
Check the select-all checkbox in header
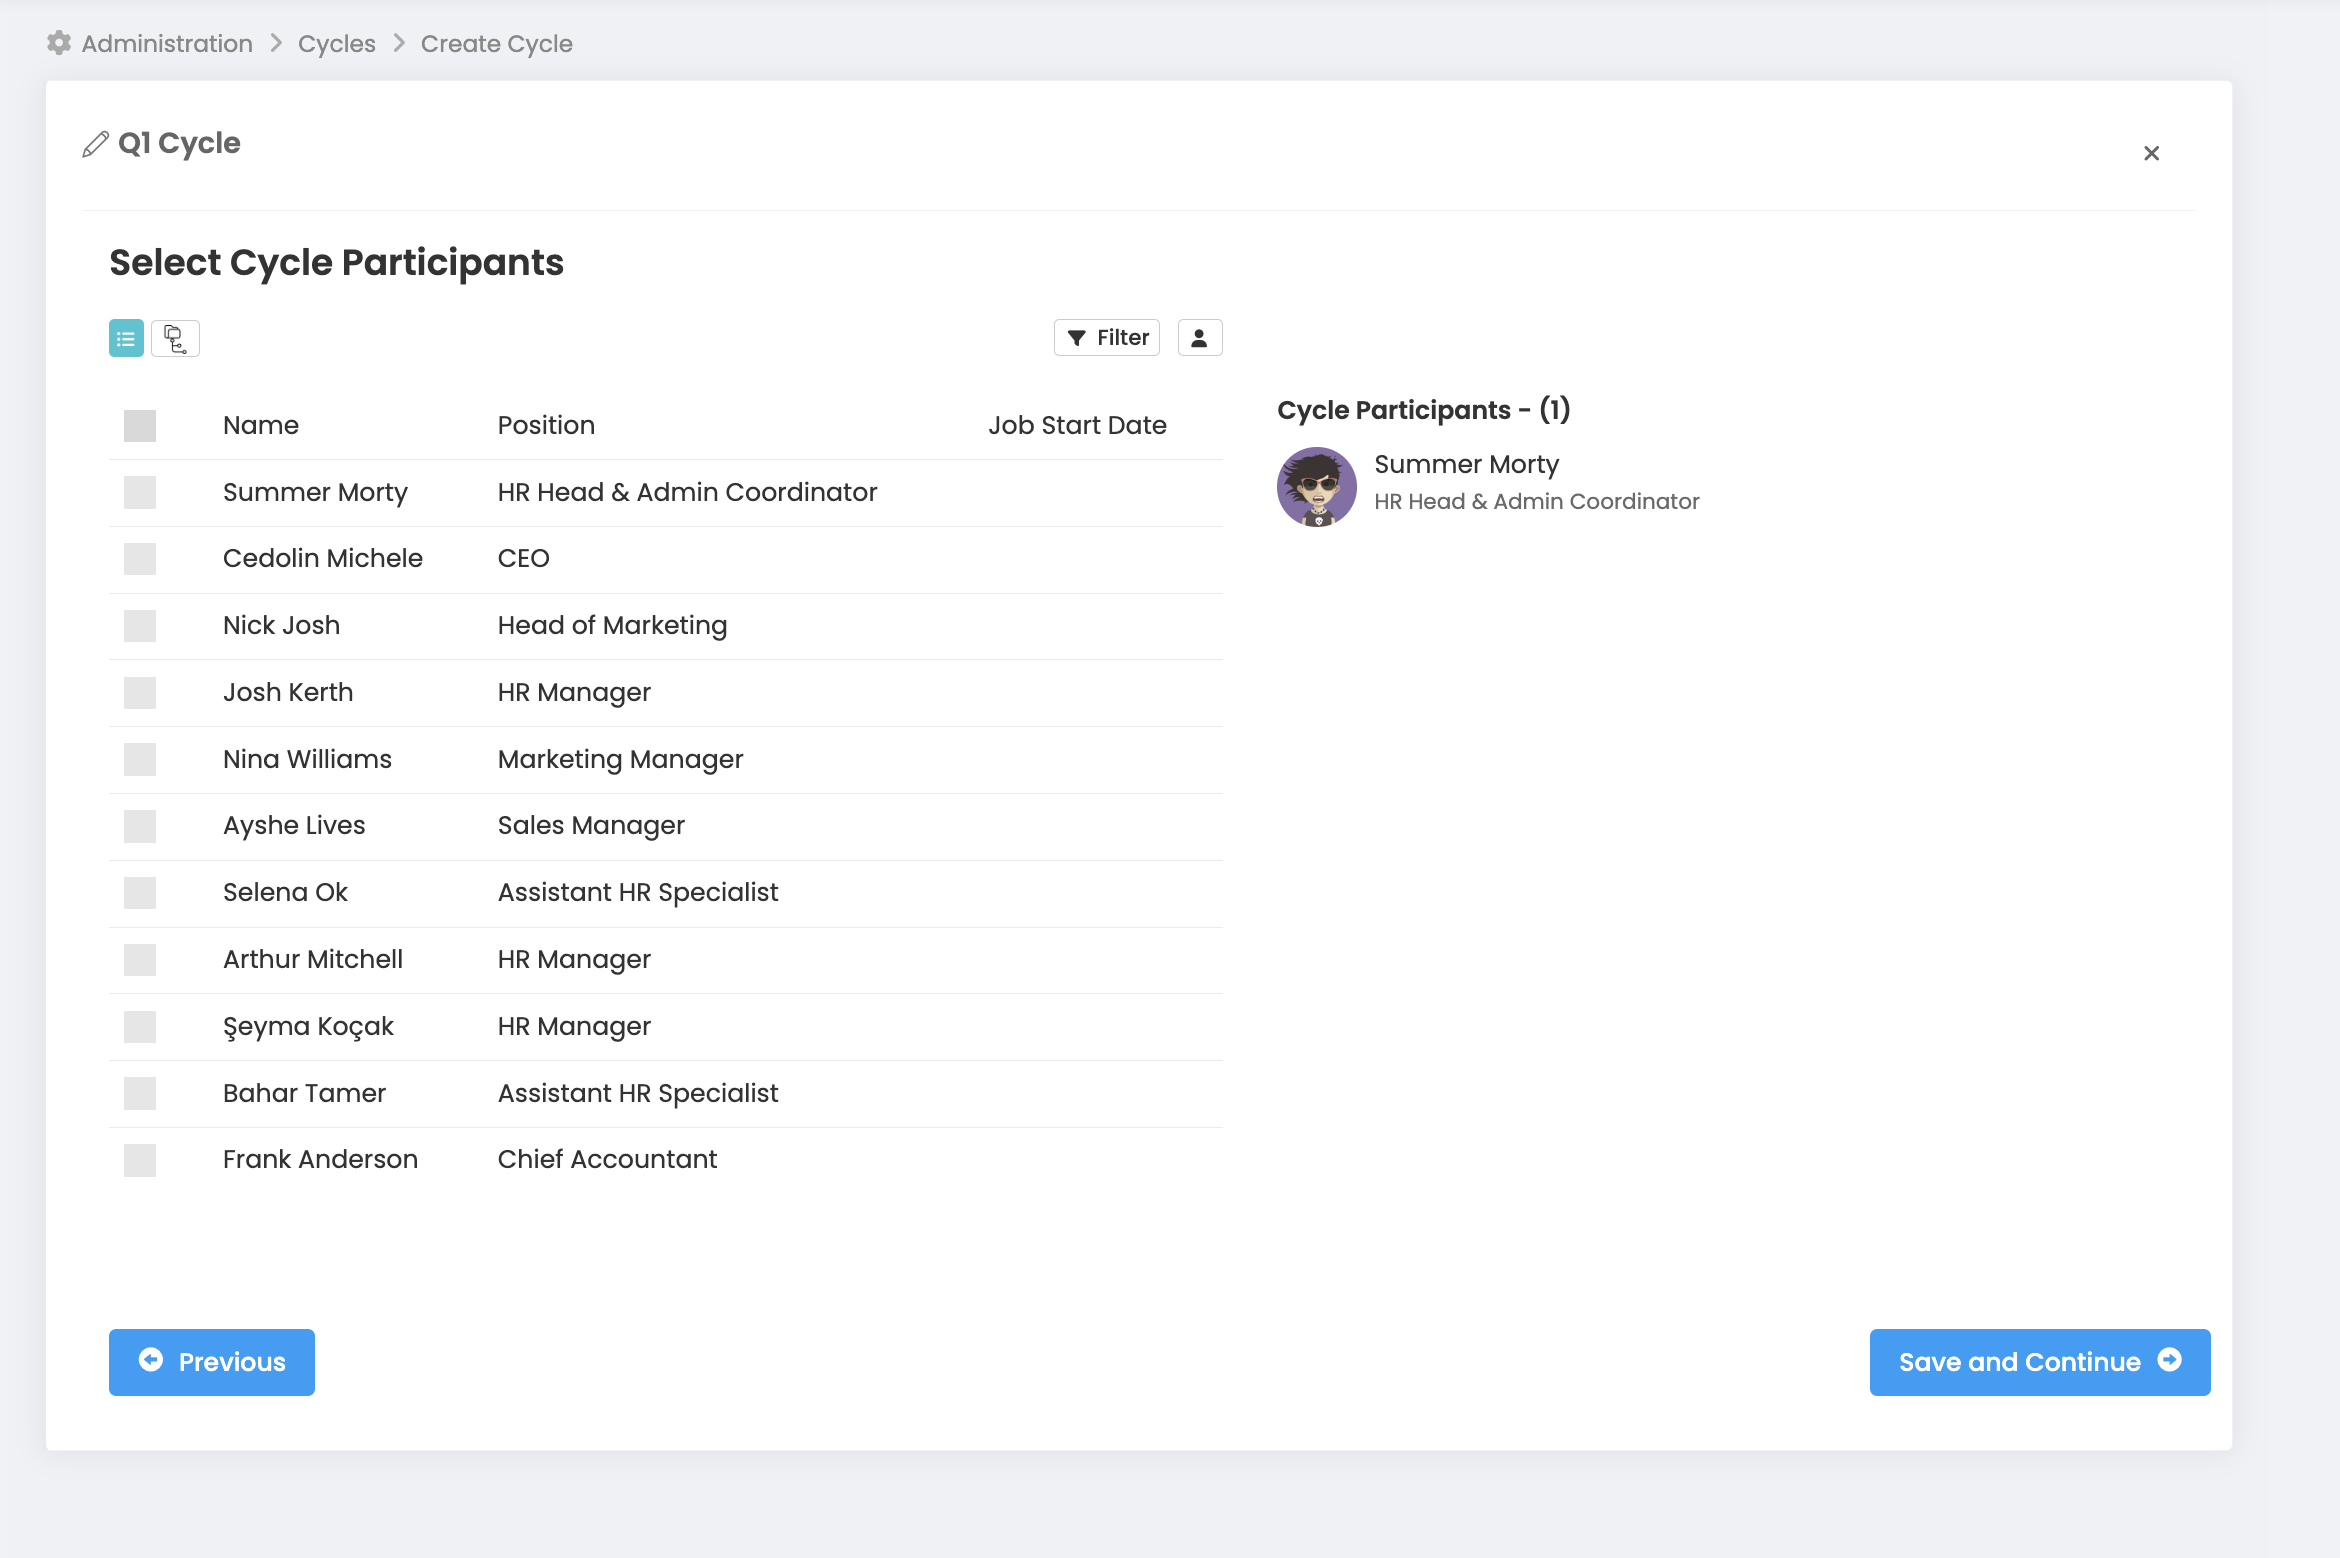pyautogui.click(x=140, y=426)
